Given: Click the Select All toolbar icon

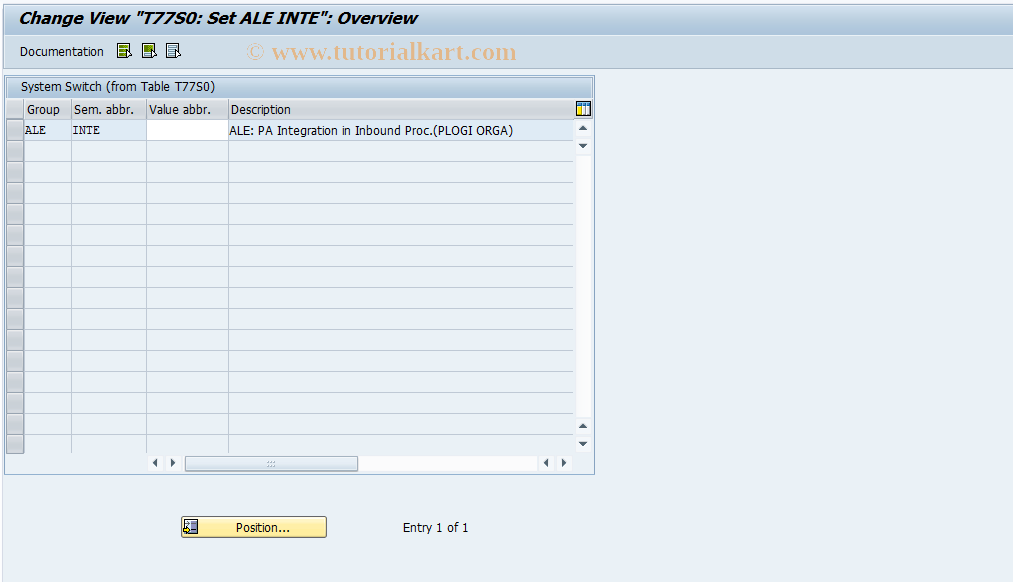Looking at the screenshot, I should (124, 51).
